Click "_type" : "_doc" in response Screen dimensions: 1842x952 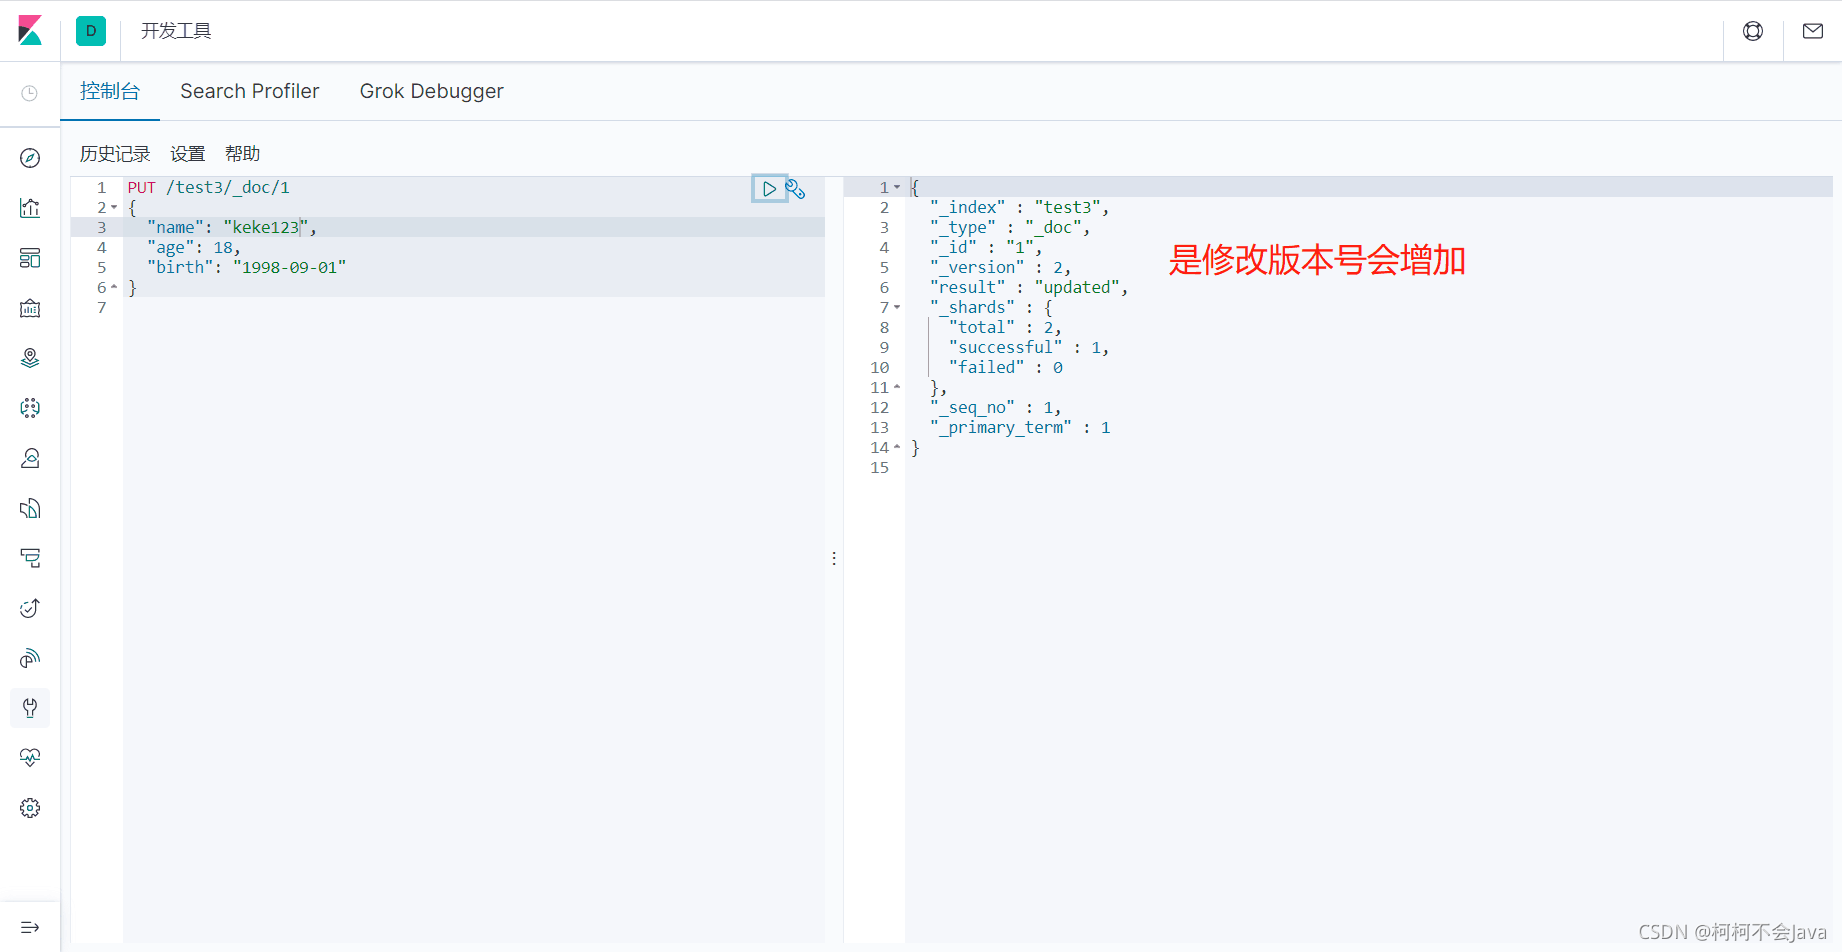pos(1010,227)
